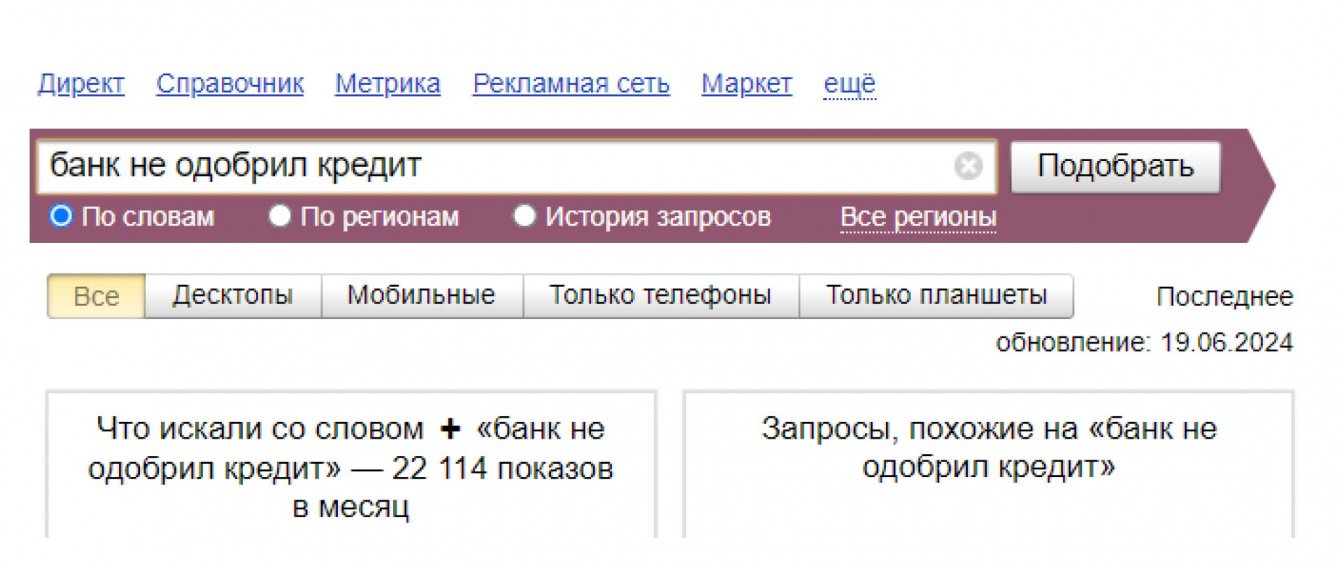Switch to the Все devices tab
The width and height of the screenshot is (1340, 562).
(x=96, y=296)
